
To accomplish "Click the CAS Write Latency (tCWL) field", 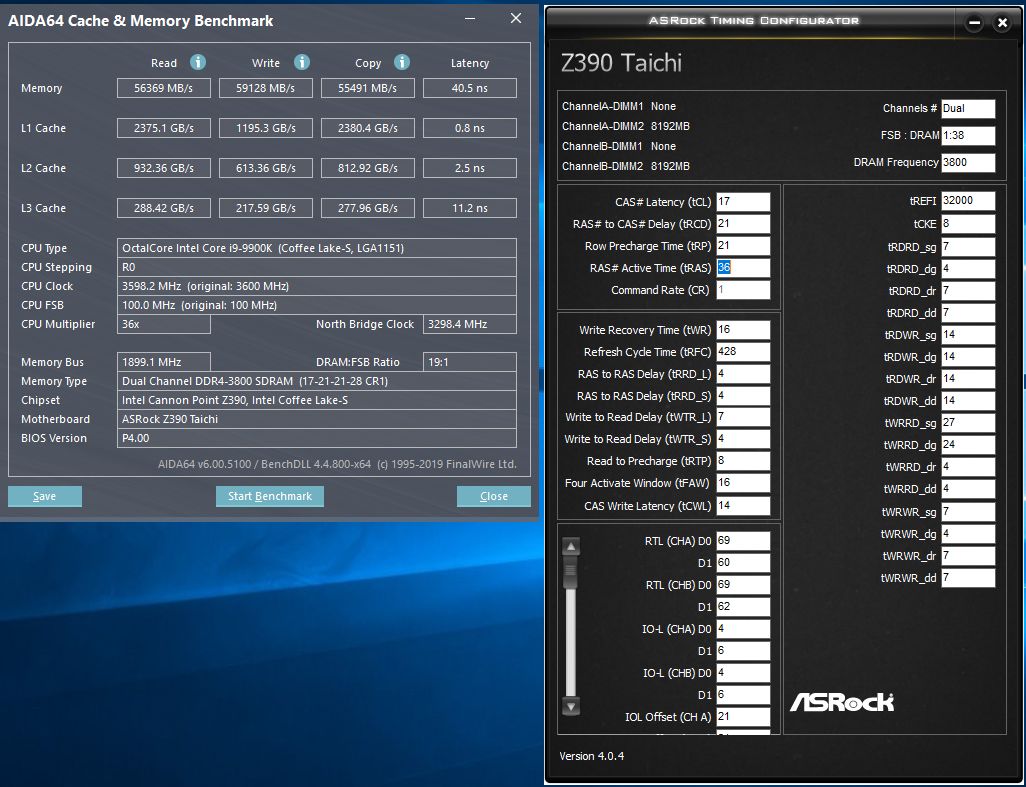I will point(743,506).
